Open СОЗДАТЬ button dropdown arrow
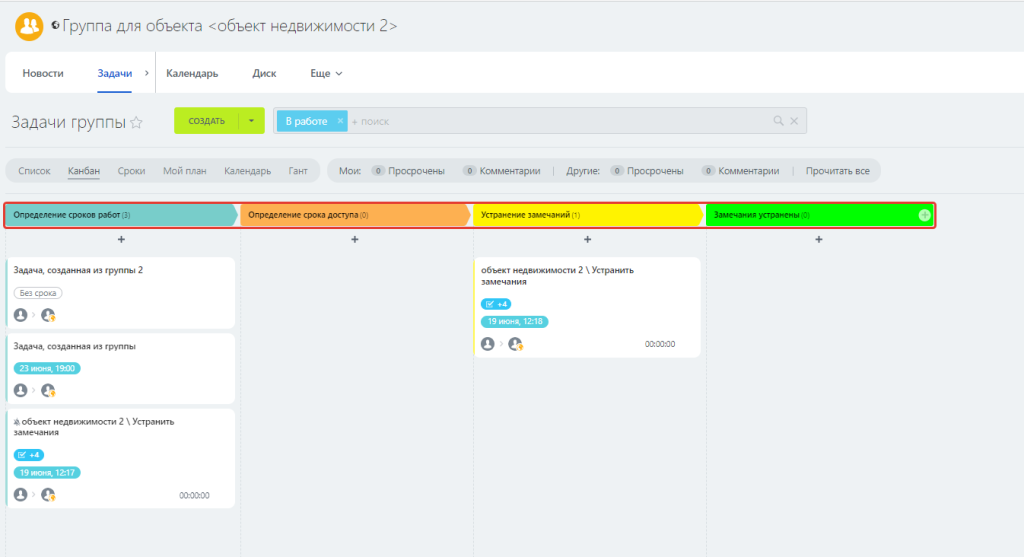 [251, 121]
